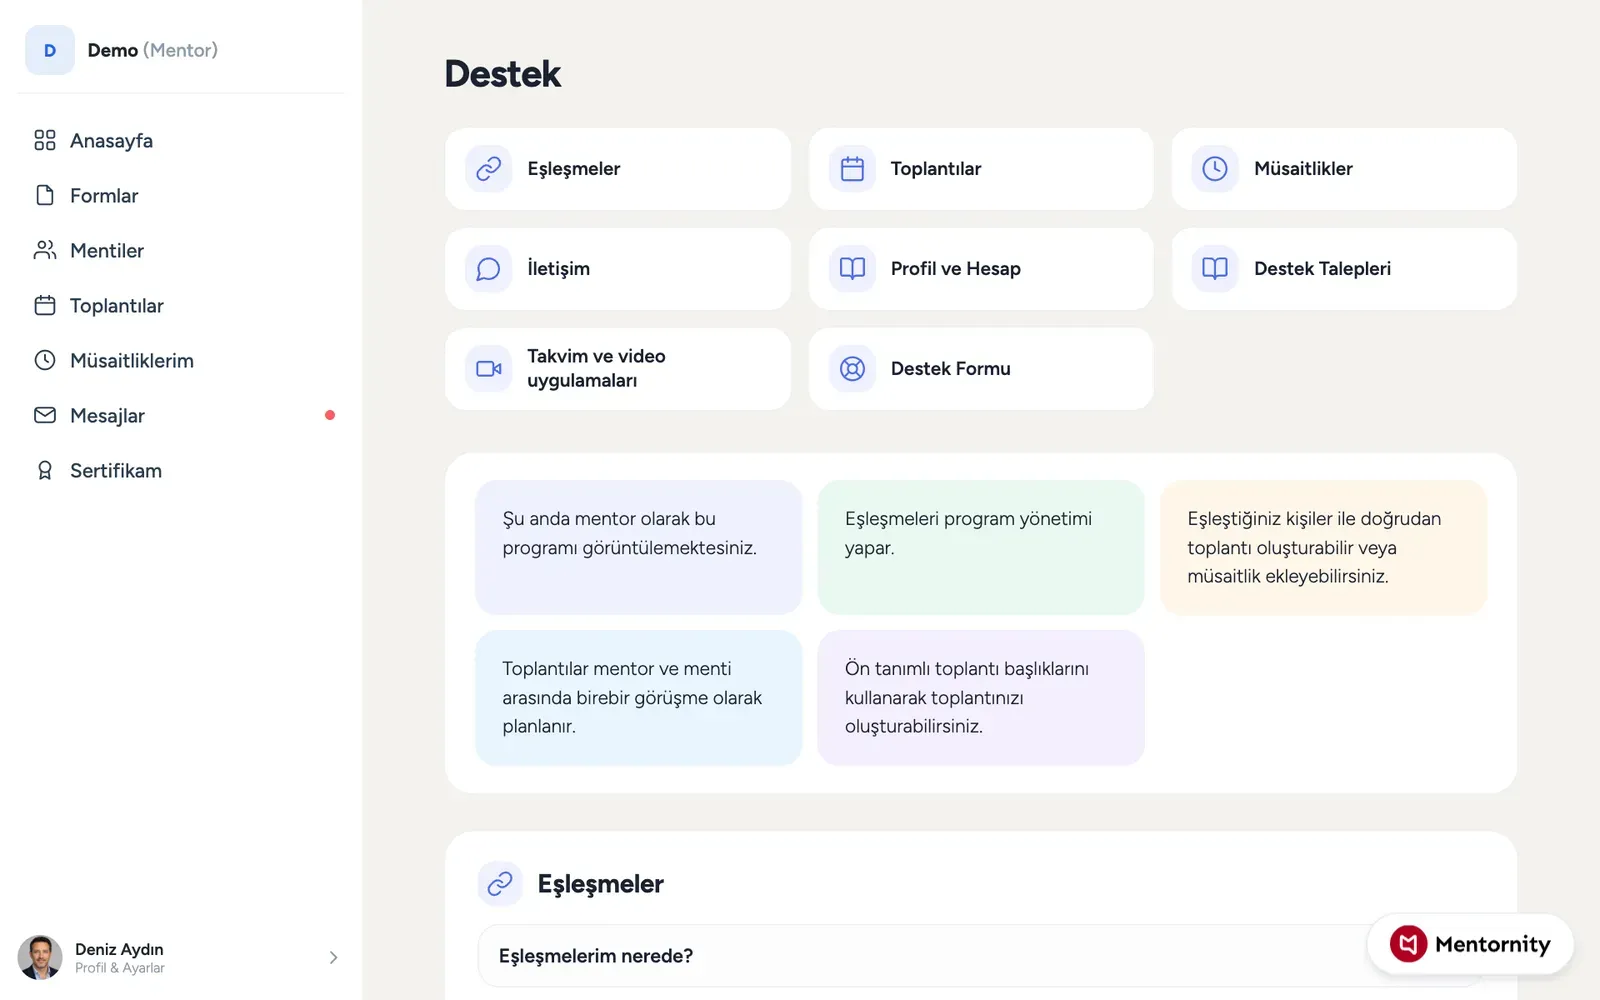The image size is (1600, 1000).
Task: Click the book icon on Destek Talepleri card
Action: point(1215,269)
